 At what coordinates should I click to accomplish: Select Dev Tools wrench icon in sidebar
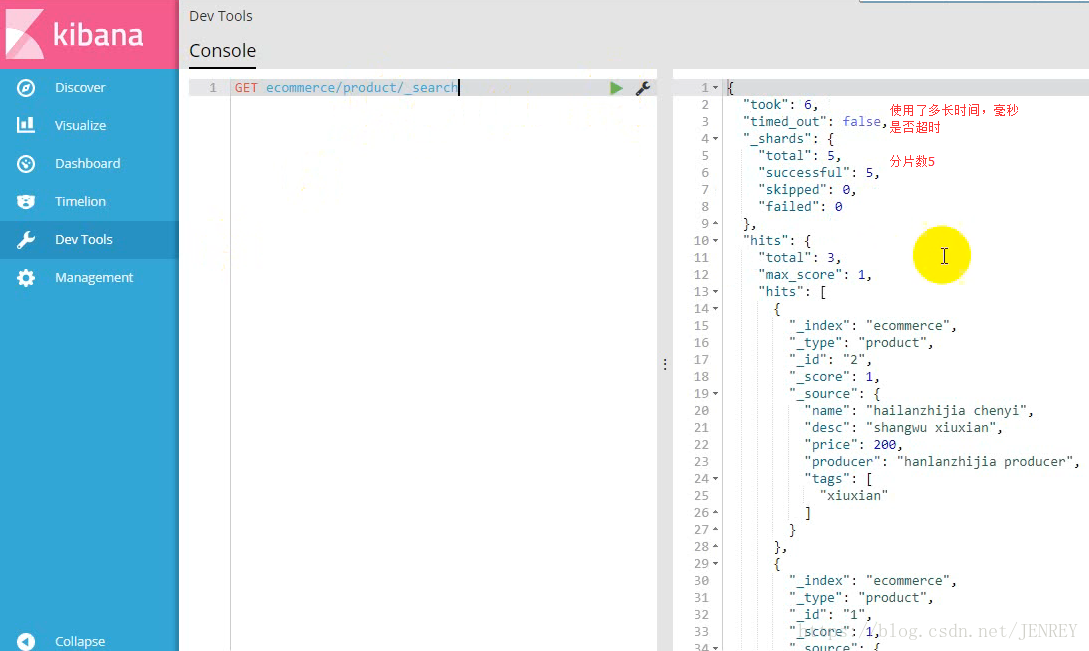(x=26, y=240)
